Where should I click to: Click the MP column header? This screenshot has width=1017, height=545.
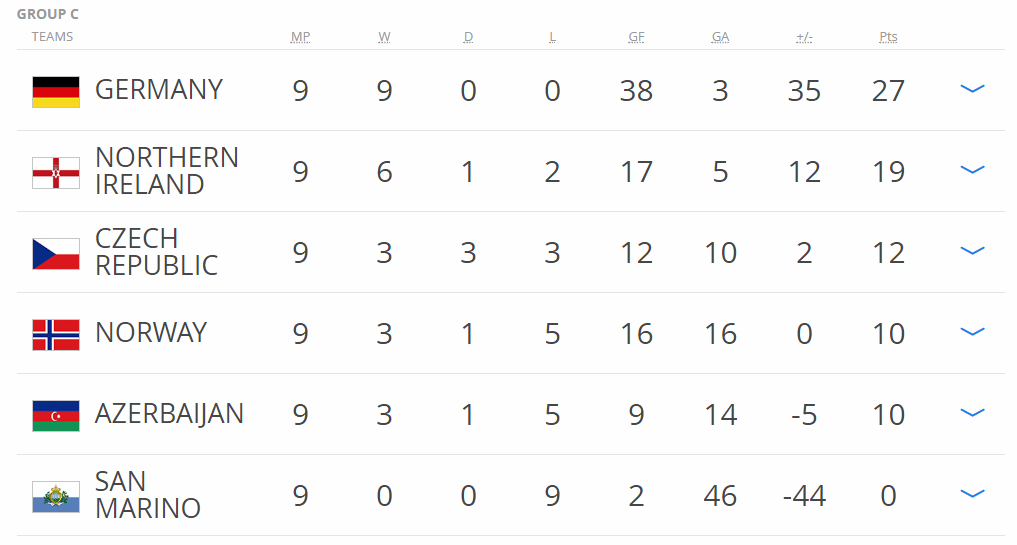click(x=300, y=38)
